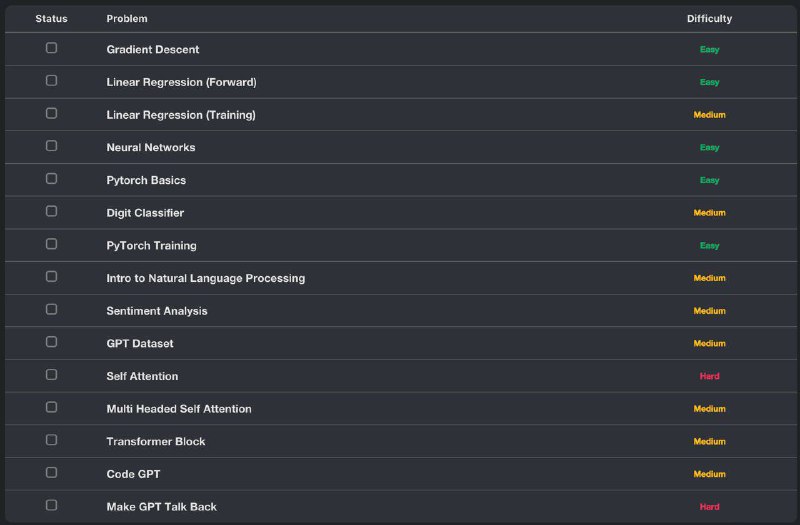Tick the Digit Classifier status checkbox
800x525 pixels.
51,211
